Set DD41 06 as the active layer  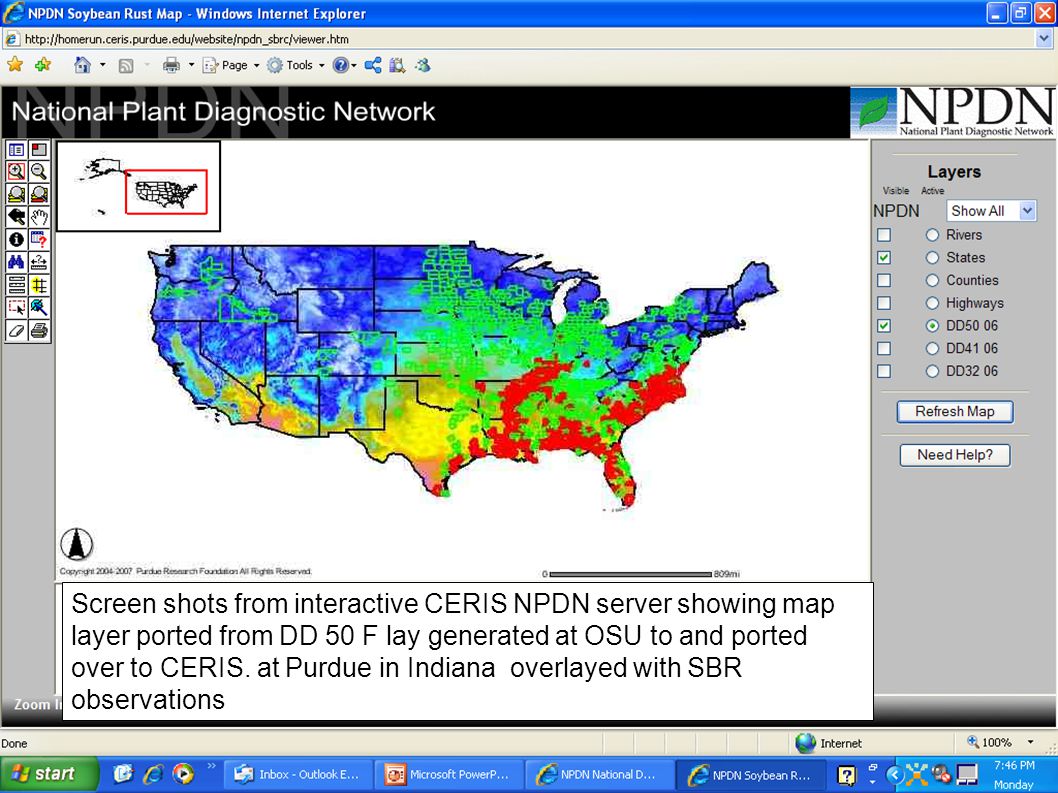[x=932, y=348]
